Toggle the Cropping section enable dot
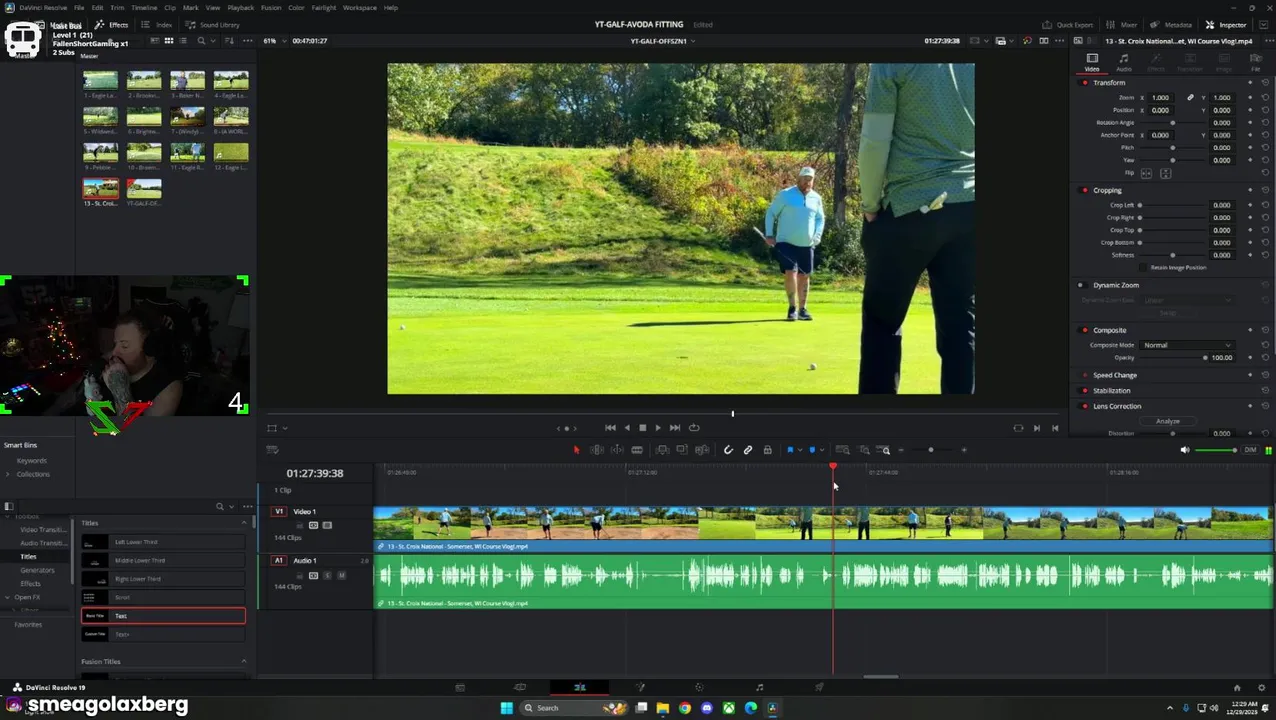This screenshot has width=1276, height=720. (1085, 190)
